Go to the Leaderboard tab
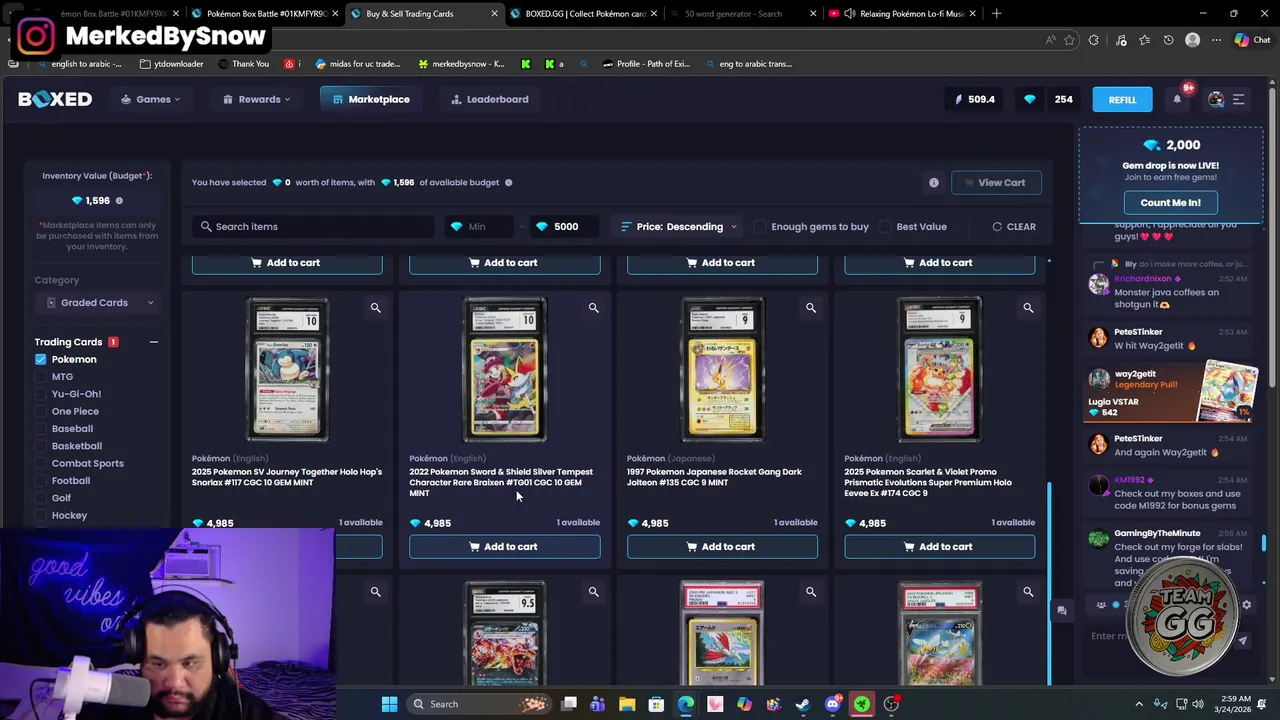The height and width of the screenshot is (720, 1280). [x=490, y=99]
